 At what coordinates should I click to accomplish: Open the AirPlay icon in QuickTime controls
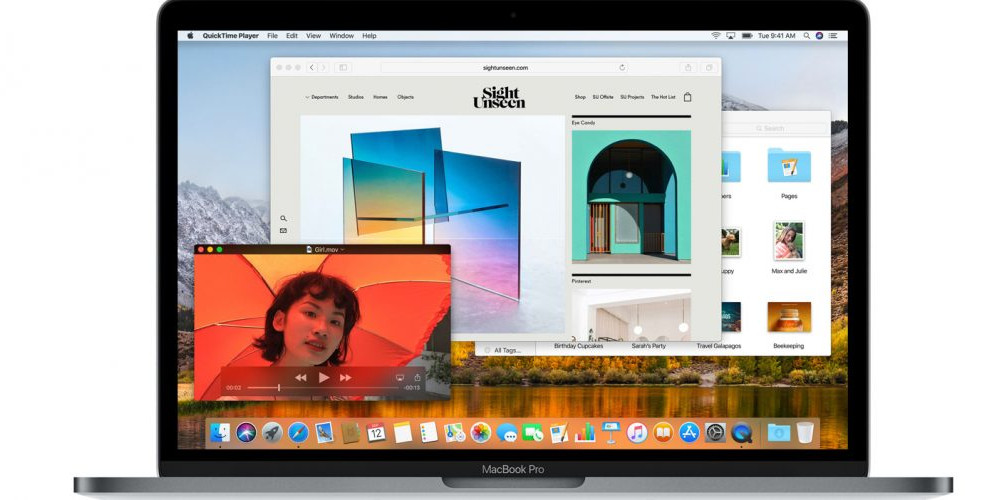[400, 378]
